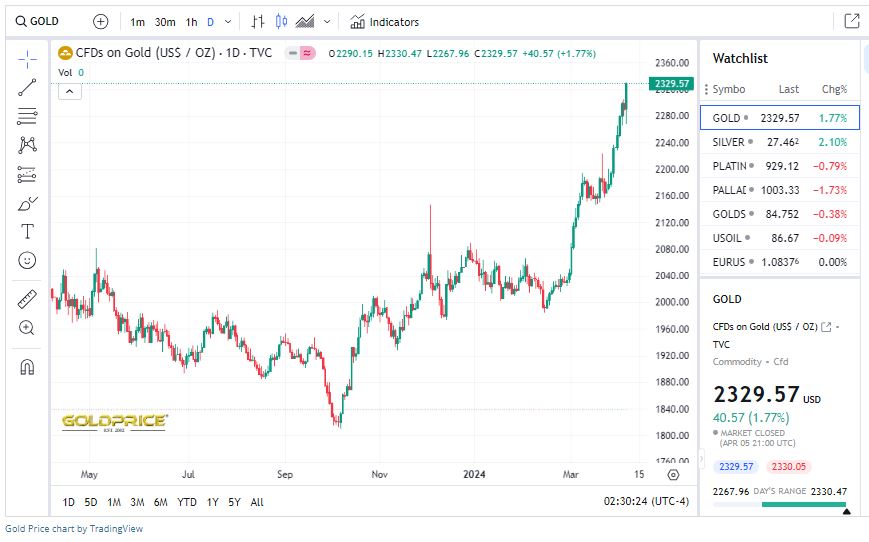Expand the chart style dropdown arrow
The width and height of the screenshot is (869, 542).
pyautogui.click(x=327, y=22)
